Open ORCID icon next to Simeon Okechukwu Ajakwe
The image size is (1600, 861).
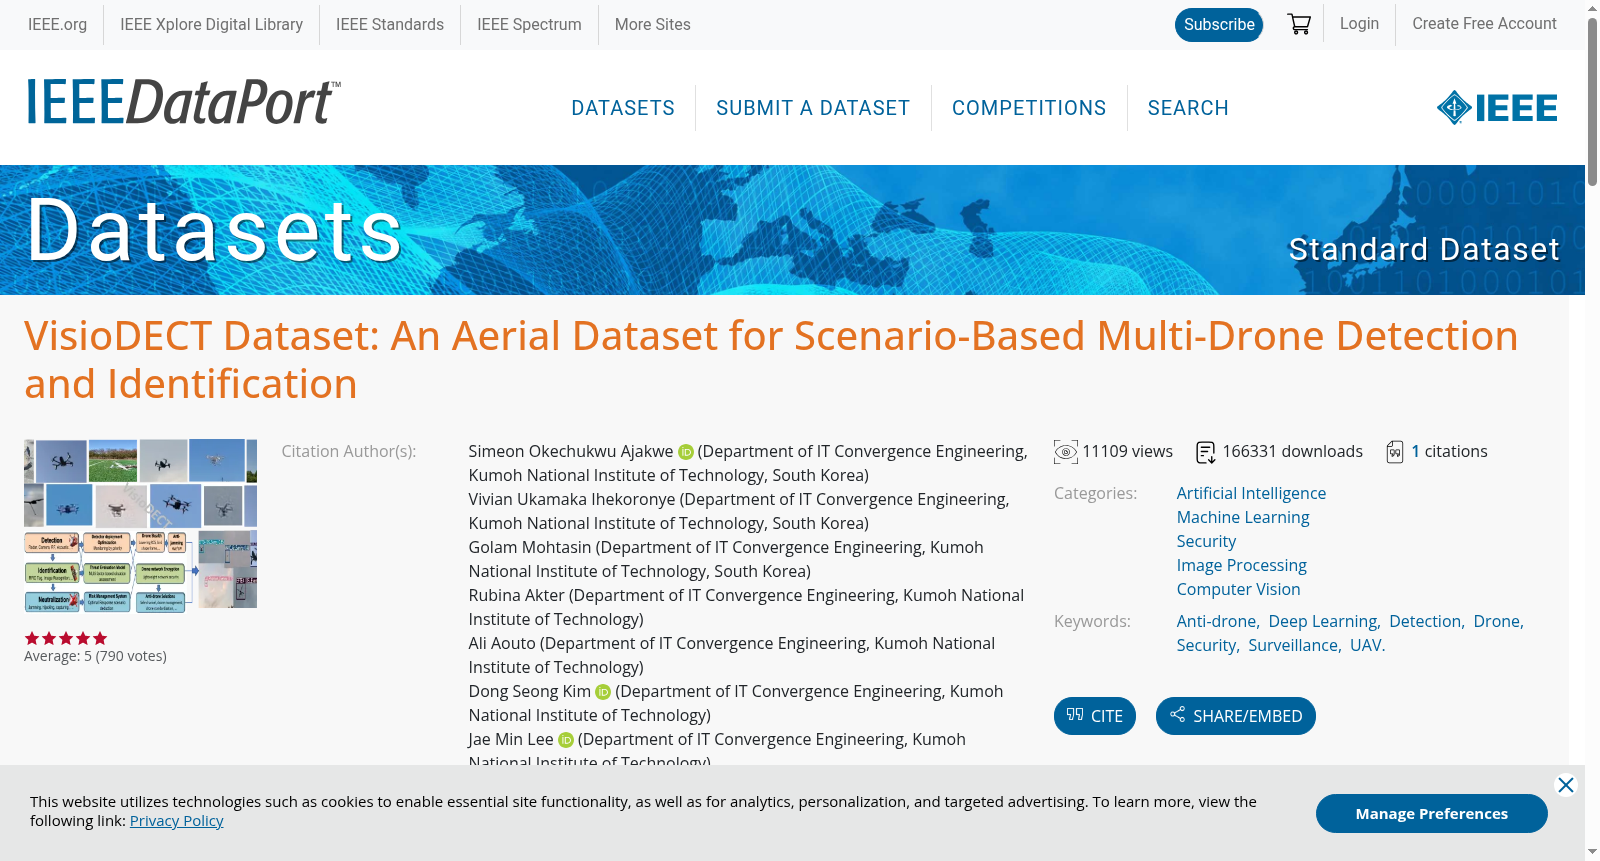[x=686, y=452]
